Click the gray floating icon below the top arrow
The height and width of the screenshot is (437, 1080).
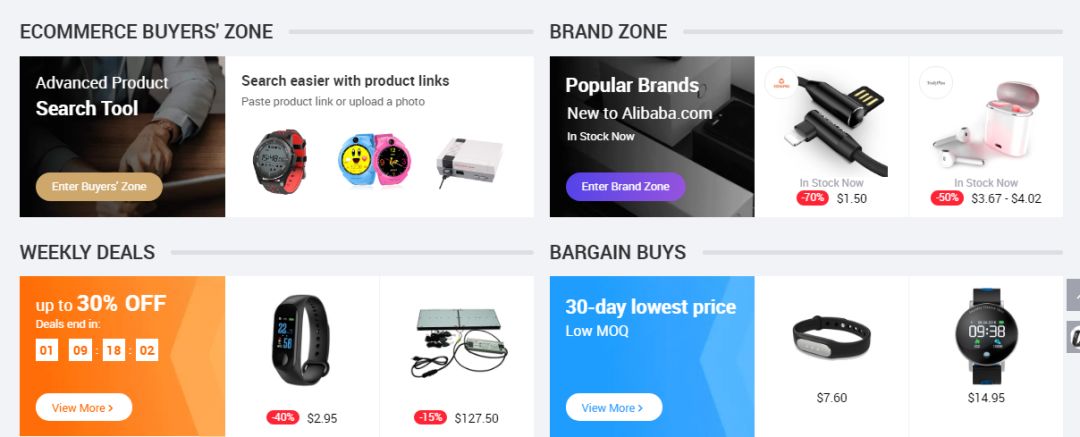[x=1073, y=336]
